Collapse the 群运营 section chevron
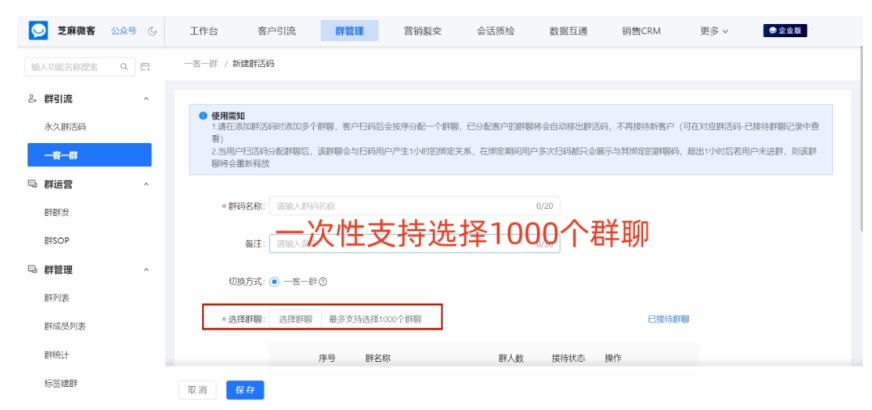This screenshot has height=410, width=872. click(147, 184)
